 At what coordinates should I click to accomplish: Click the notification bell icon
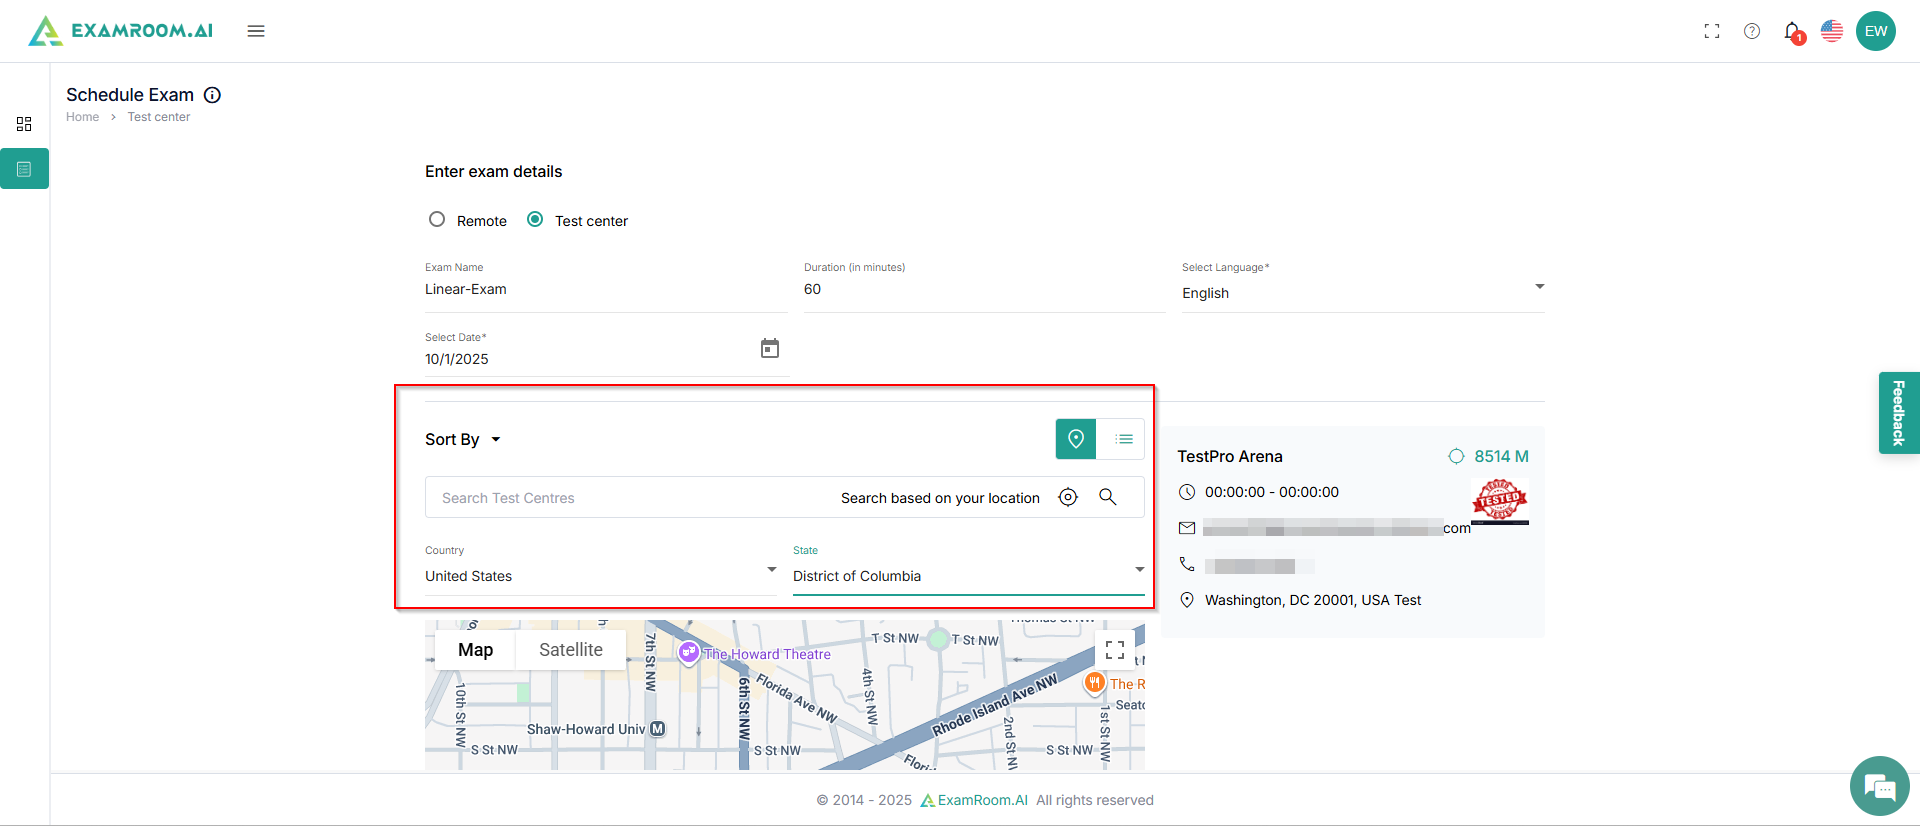tap(1792, 31)
